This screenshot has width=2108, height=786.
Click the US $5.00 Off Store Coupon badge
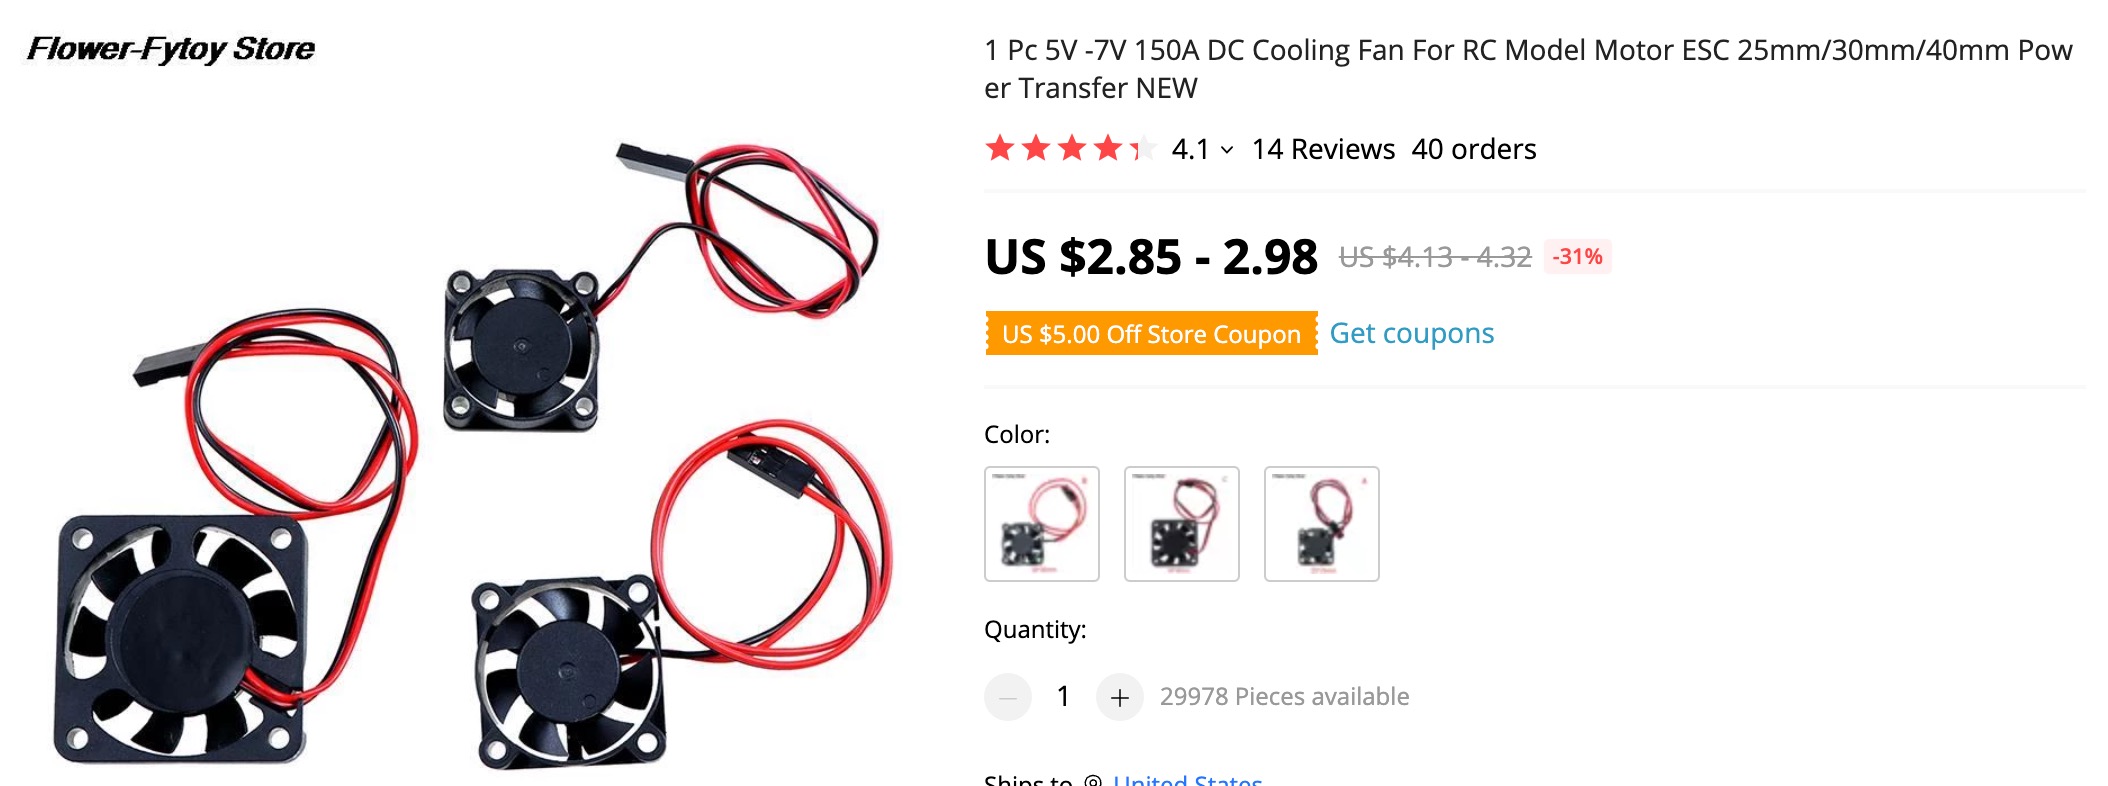point(1151,333)
